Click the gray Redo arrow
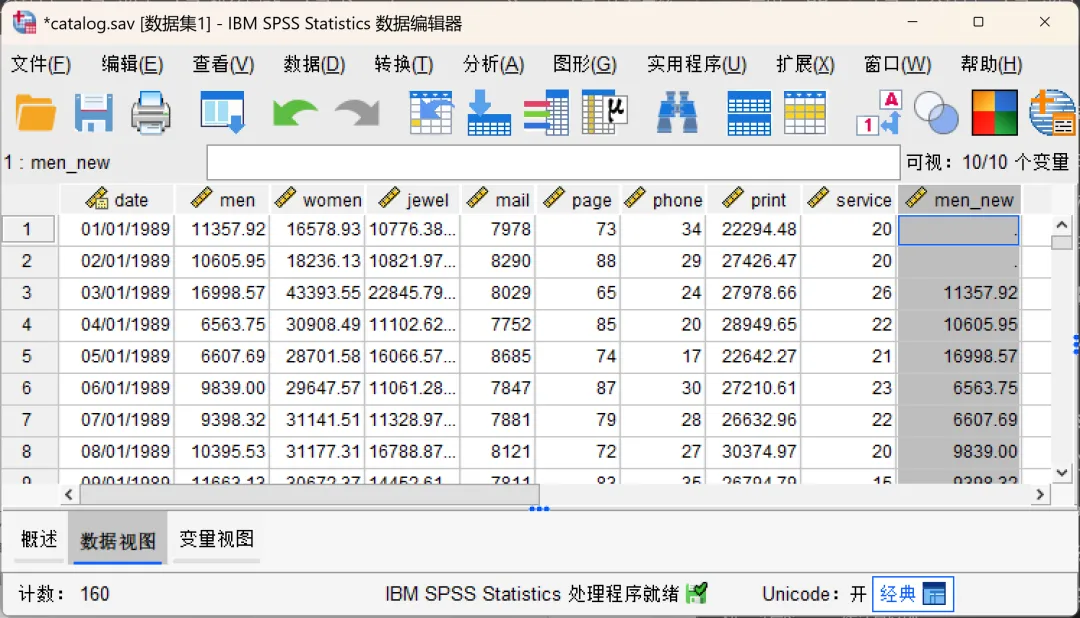The height and width of the screenshot is (618, 1080). tap(357, 113)
